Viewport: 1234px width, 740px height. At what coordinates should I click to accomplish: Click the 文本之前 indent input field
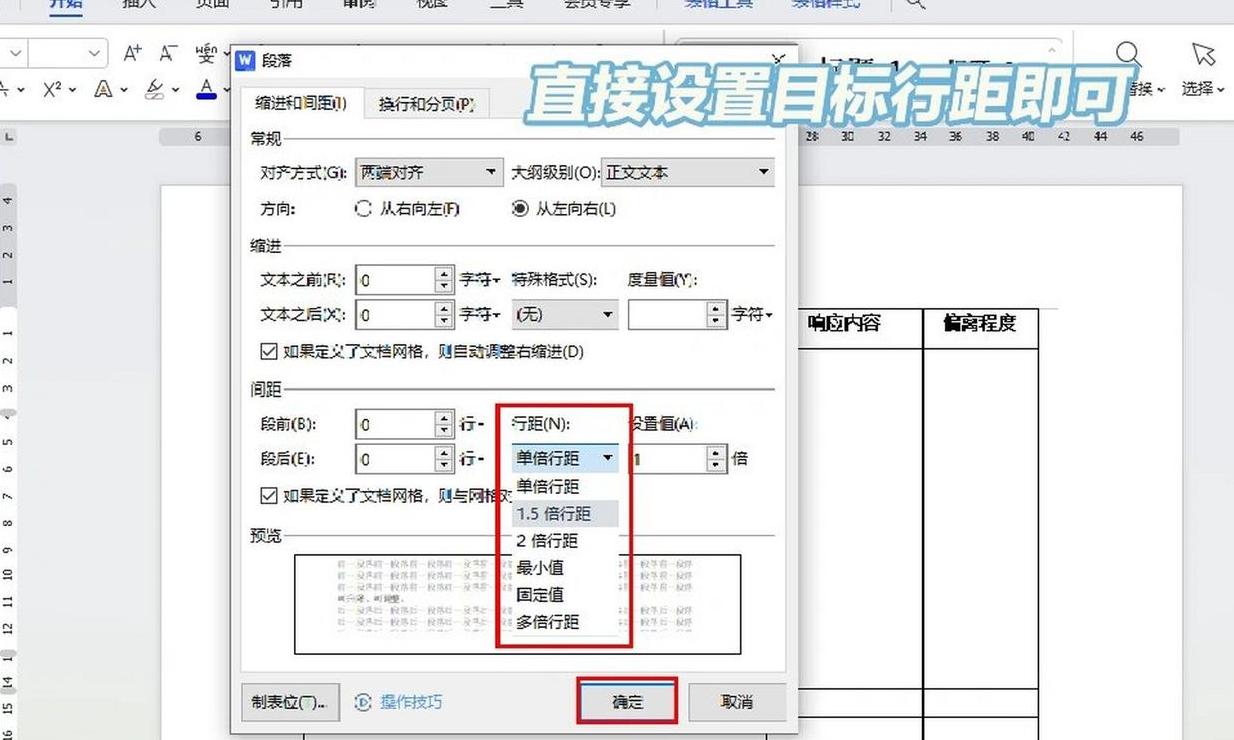click(395, 280)
